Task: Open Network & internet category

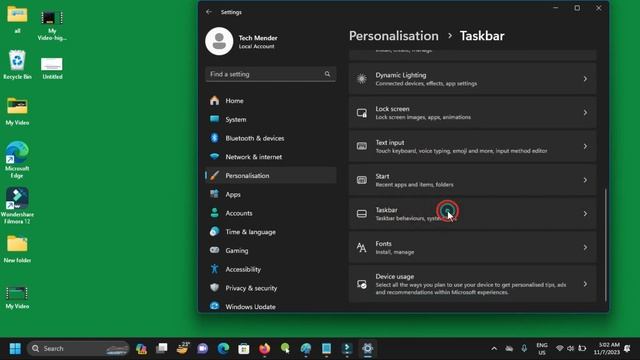Action: coord(271,157)
